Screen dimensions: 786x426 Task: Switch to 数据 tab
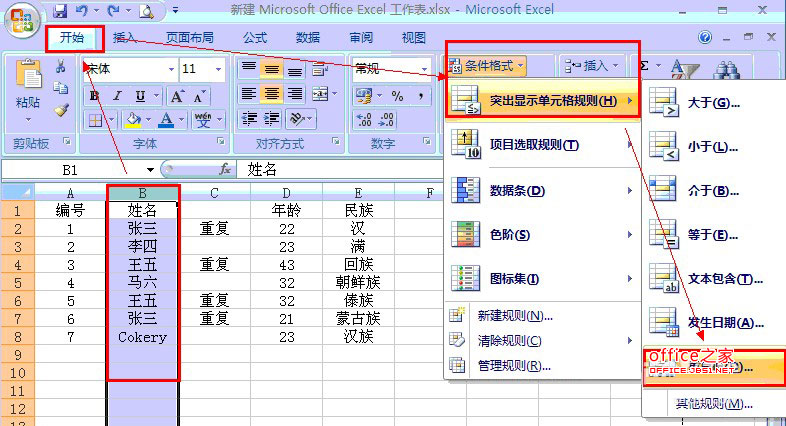(x=308, y=38)
